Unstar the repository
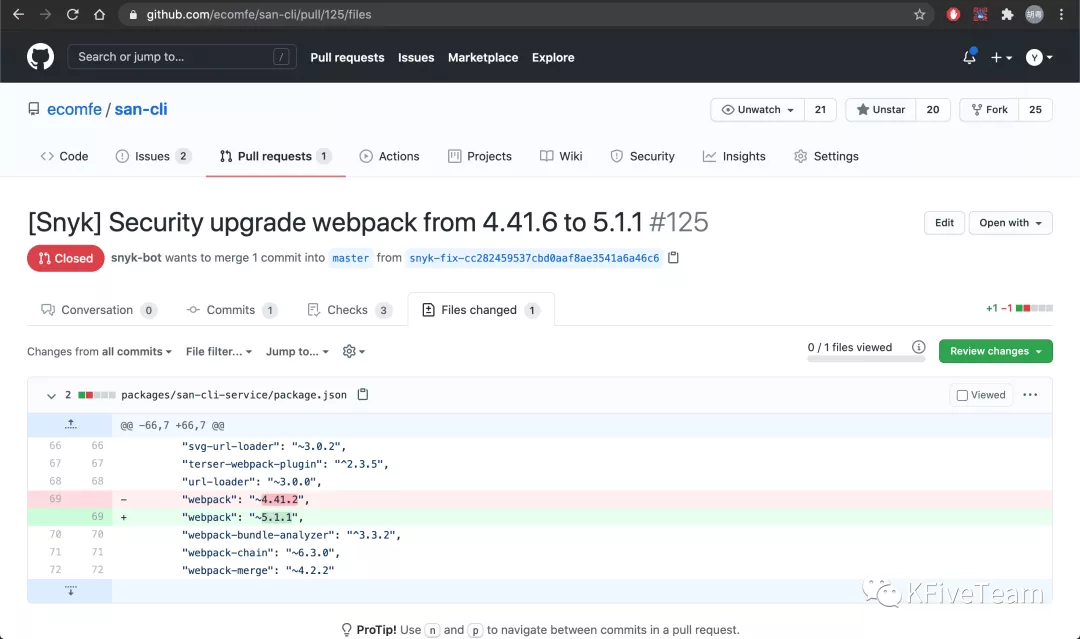The width and height of the screenshot is (1080, 639). [x=881, y=109]
